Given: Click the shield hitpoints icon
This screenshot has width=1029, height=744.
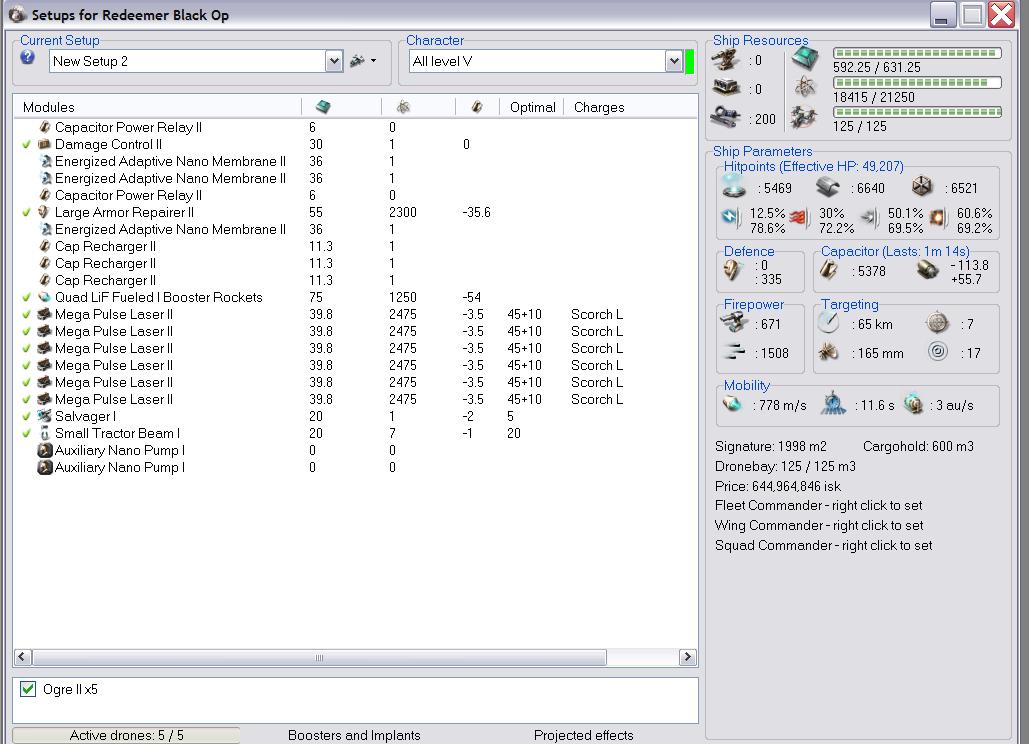Looking at the screenshot, I should point(735,187).
